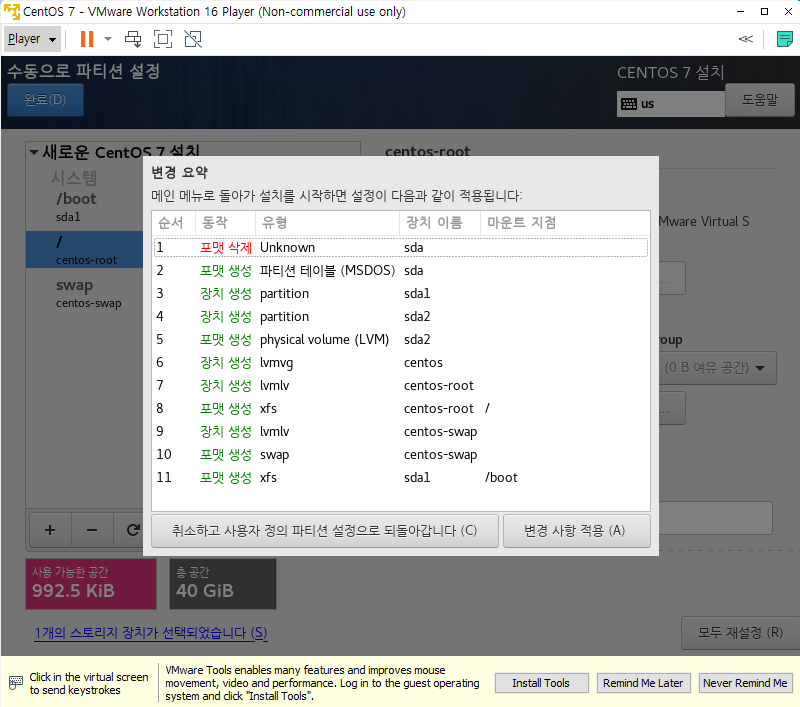Click the 모두 재설정 (R) button

coord(740,633)
